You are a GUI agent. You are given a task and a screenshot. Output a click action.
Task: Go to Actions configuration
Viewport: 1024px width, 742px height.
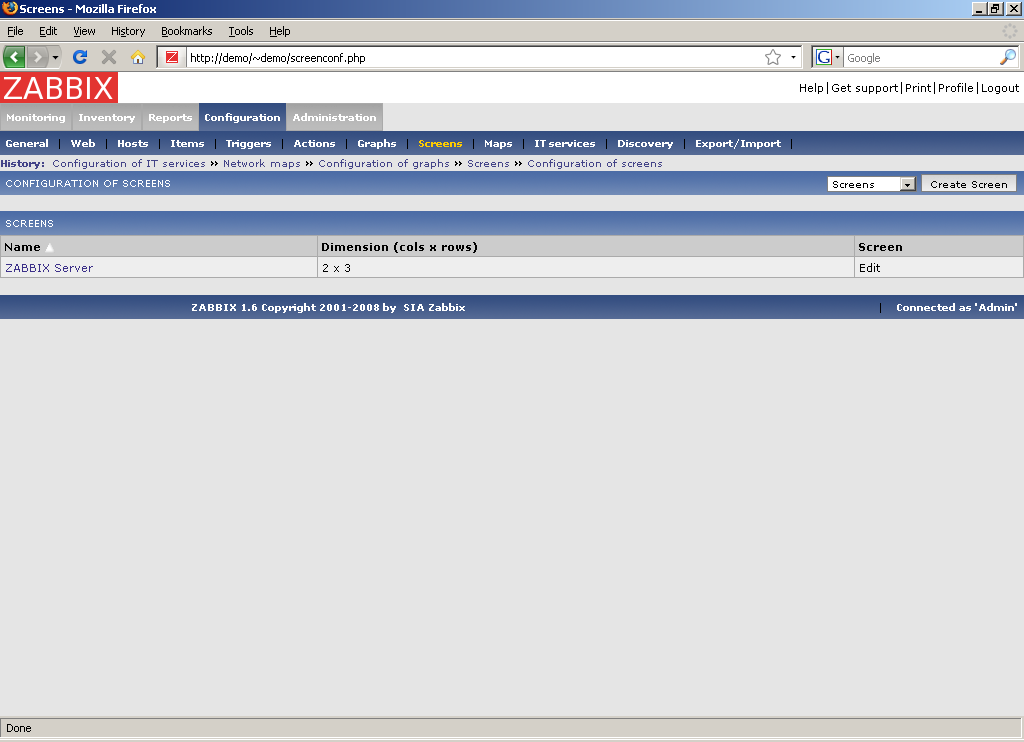(314, 143)
